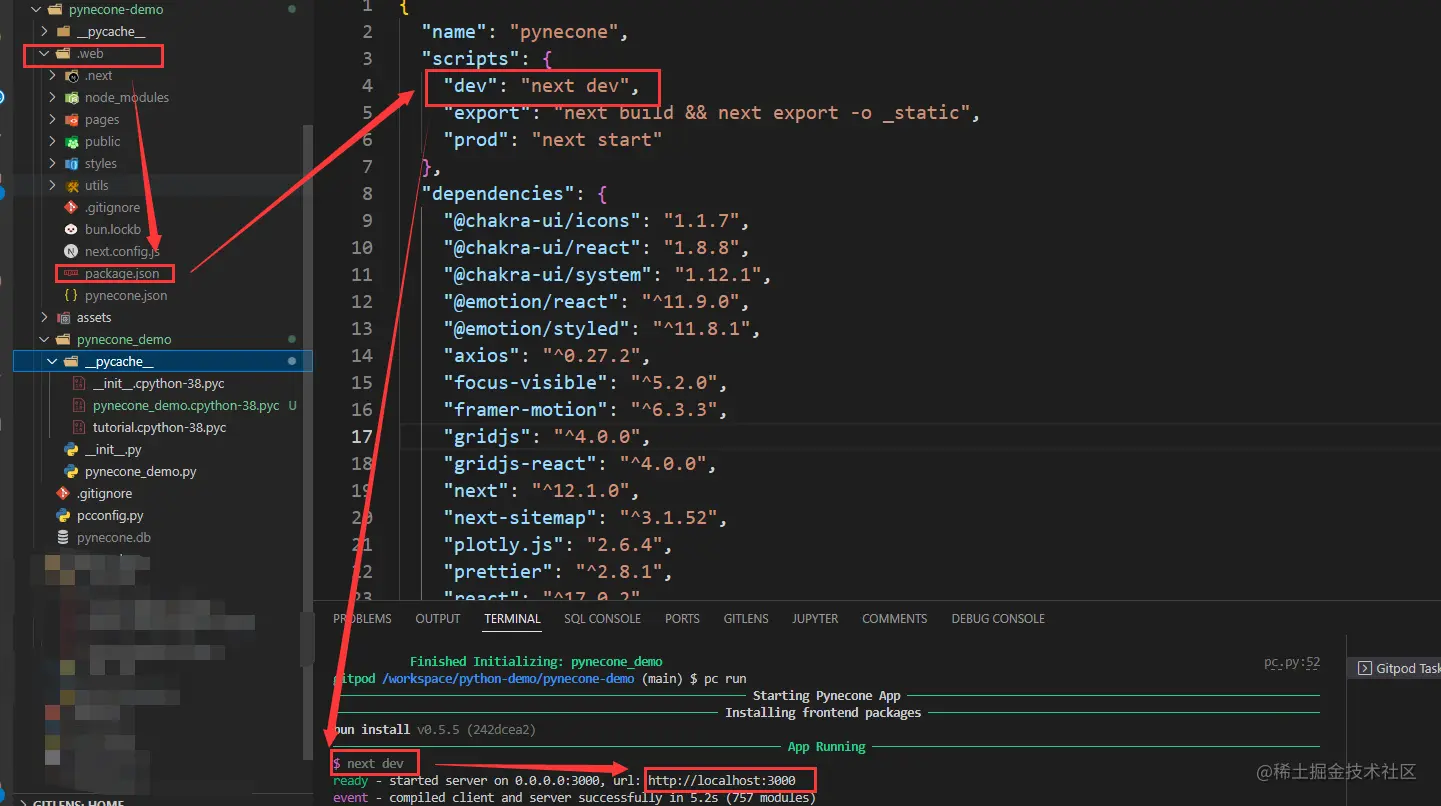Image resolution: width=1441 pixels, height=806 pixels.
Task: Select the collapsed __pycache__ folder above .web
Action: 110,32
